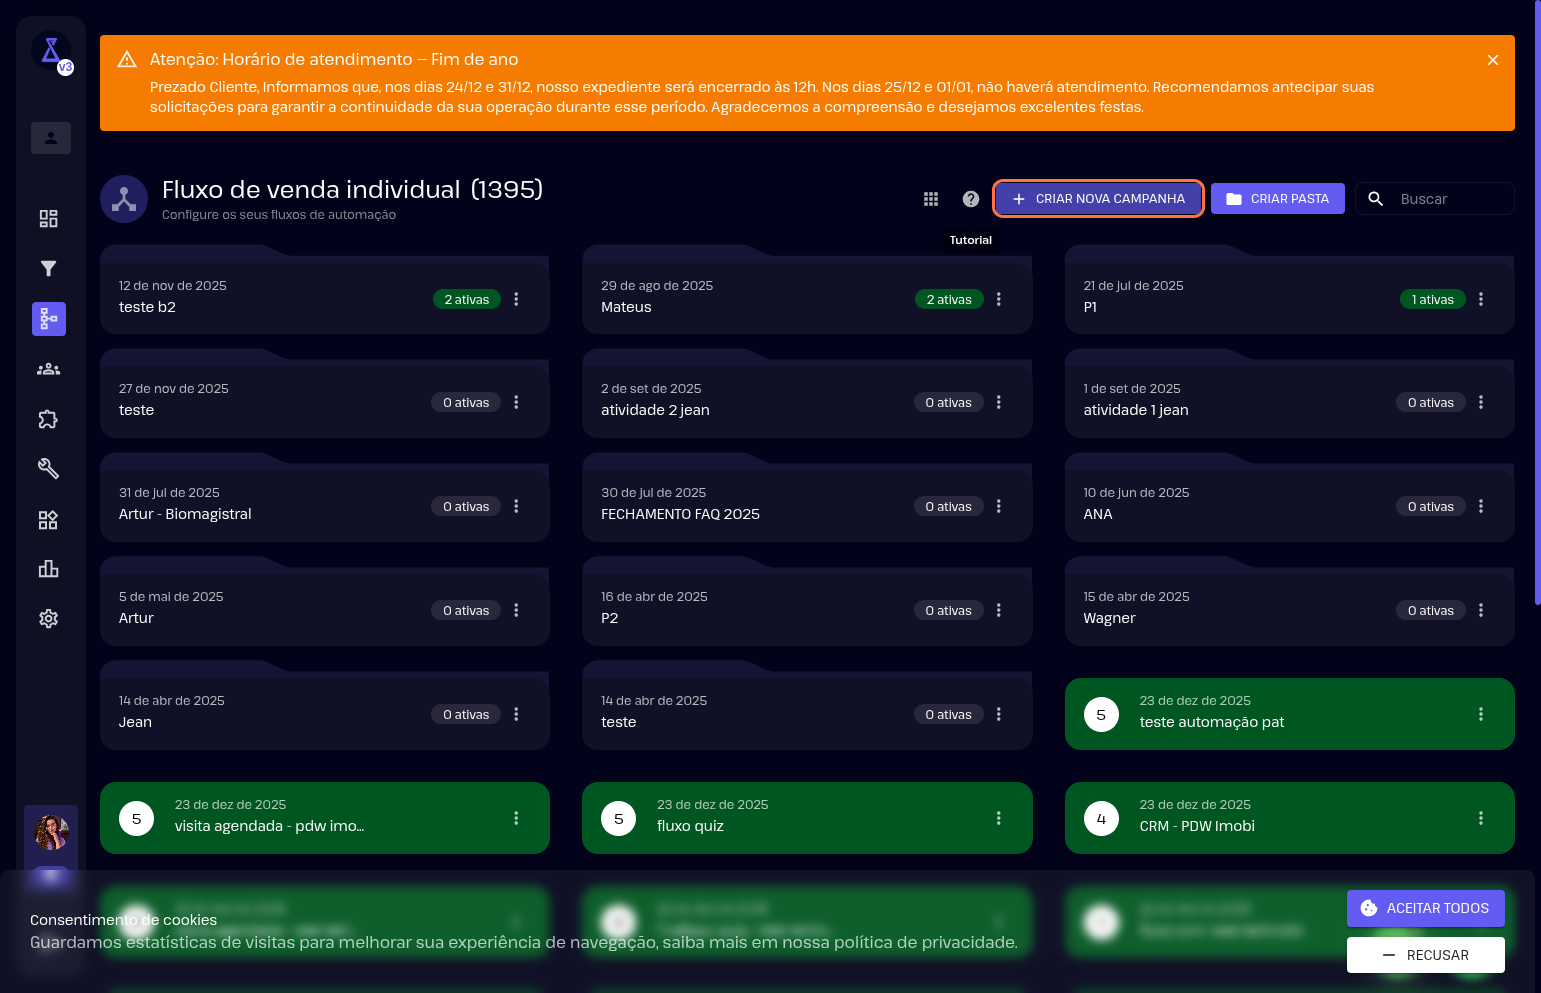Open options menu for Mateus folder
The image size is (1541, 993).
(x=998, y=299)
